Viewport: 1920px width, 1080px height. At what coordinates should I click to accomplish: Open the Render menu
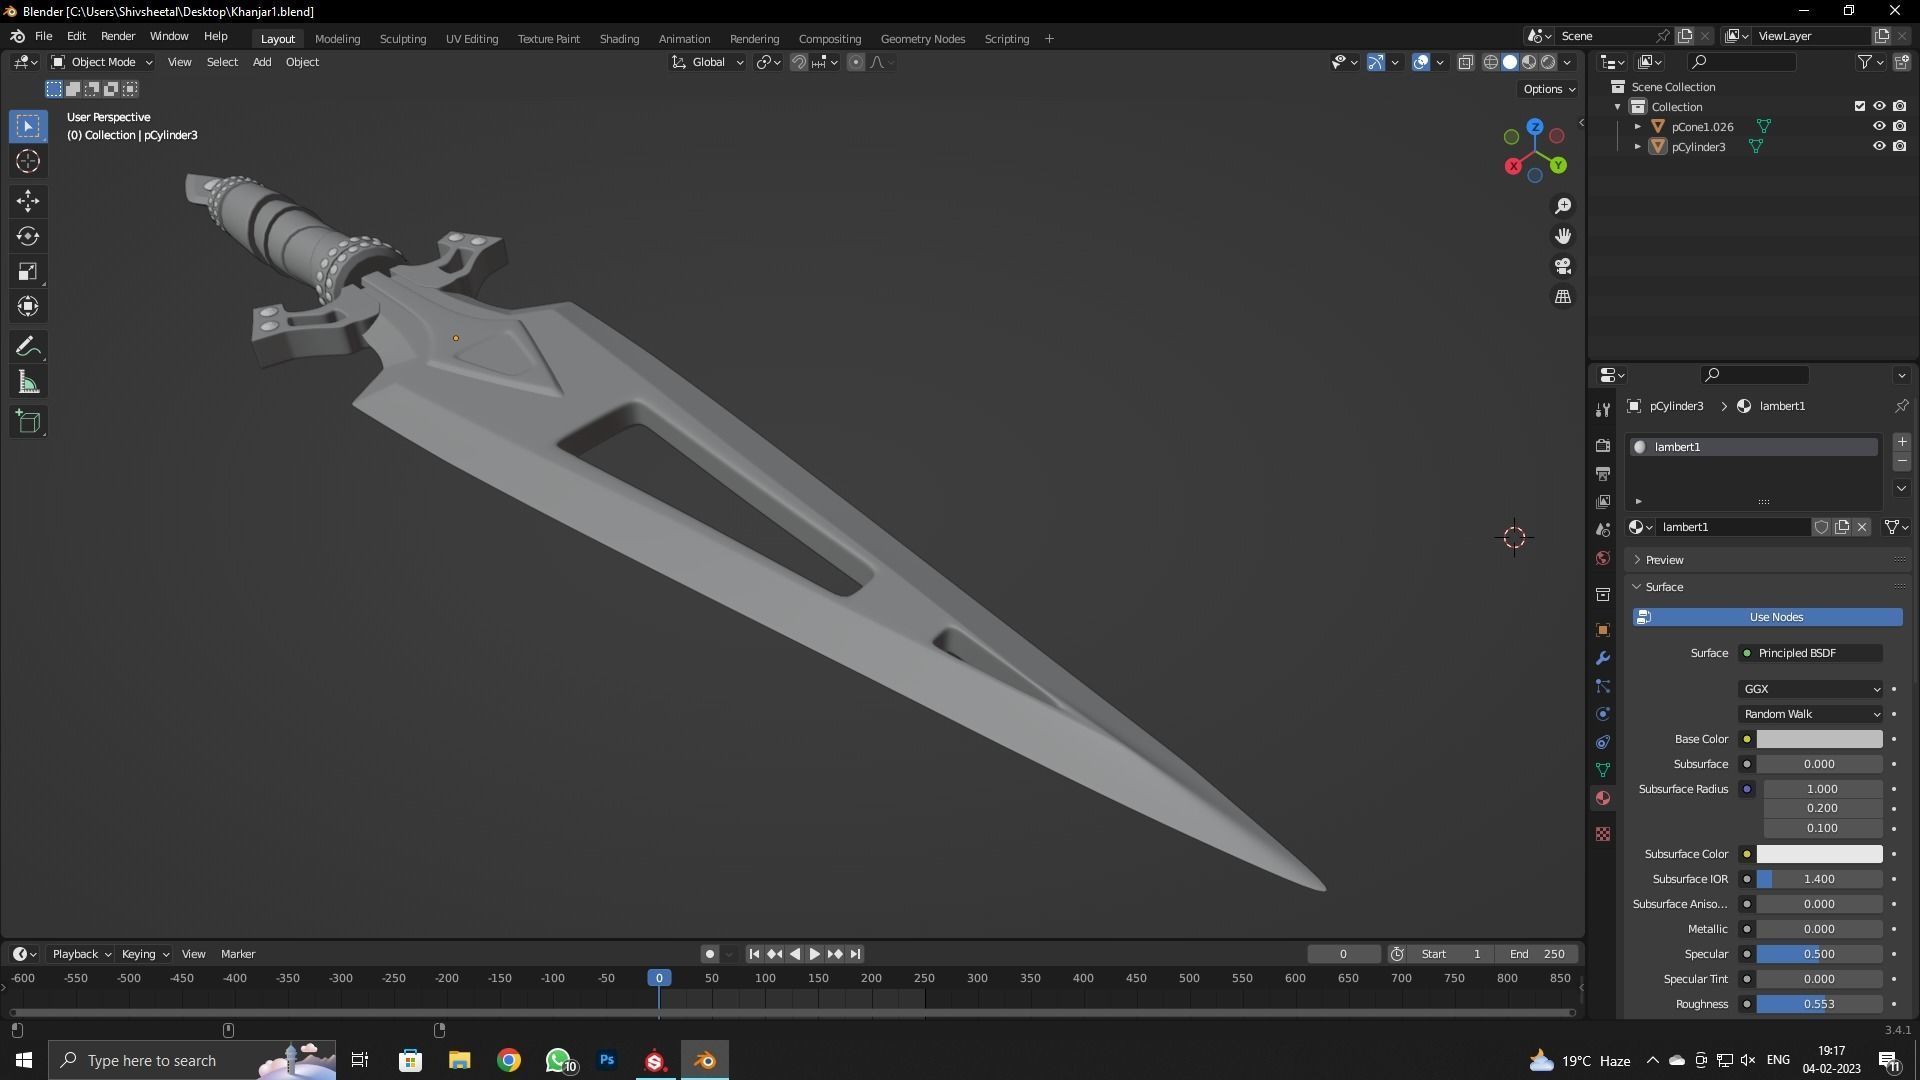point(117,36)
